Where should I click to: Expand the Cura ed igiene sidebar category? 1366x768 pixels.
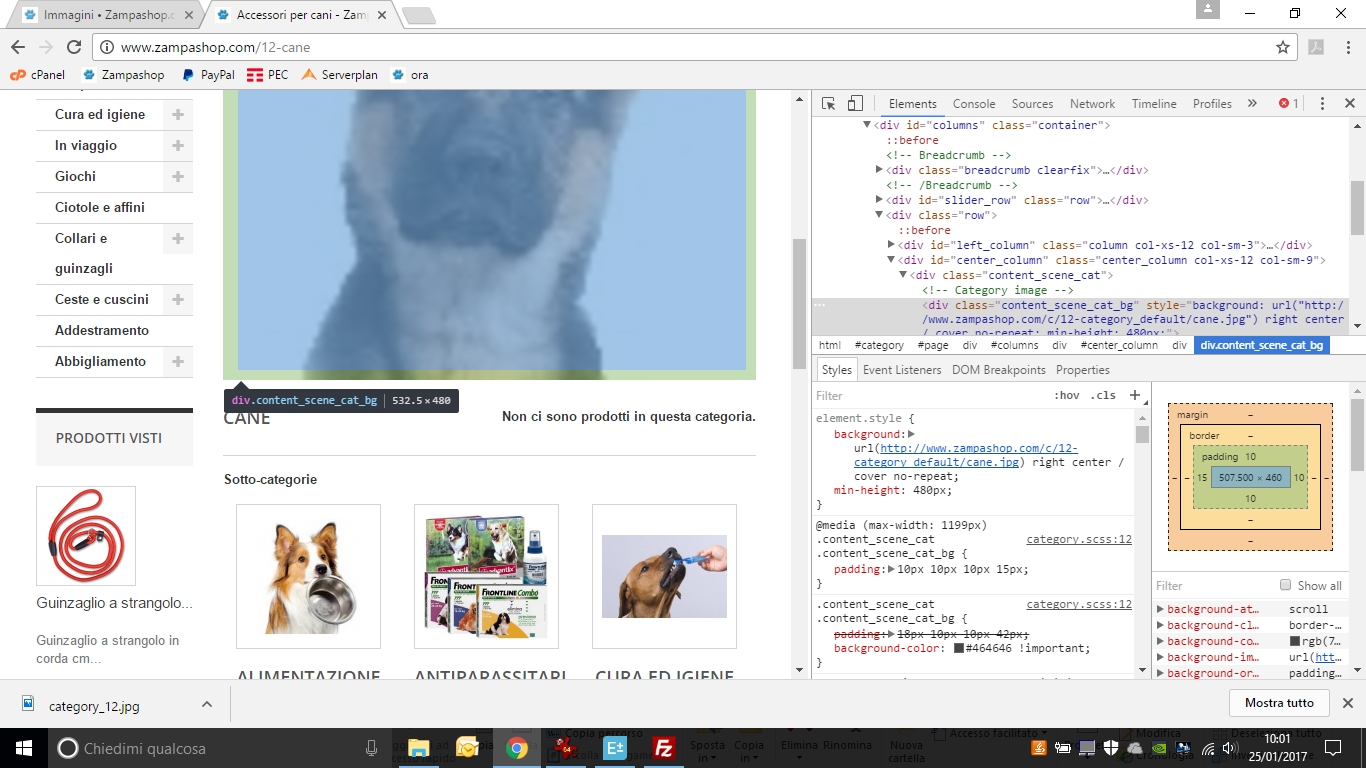point(178,115)
